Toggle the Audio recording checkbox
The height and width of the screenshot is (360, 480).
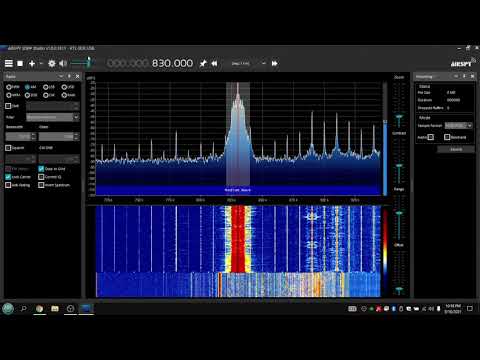coord(431,137)
